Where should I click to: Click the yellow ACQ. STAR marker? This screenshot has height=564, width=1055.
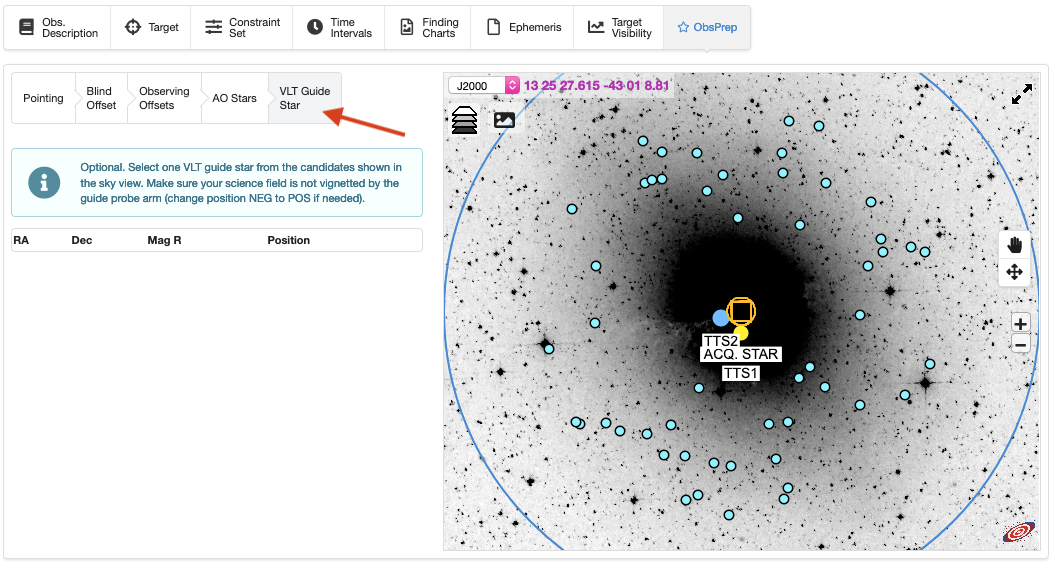[x=741, y=332]
